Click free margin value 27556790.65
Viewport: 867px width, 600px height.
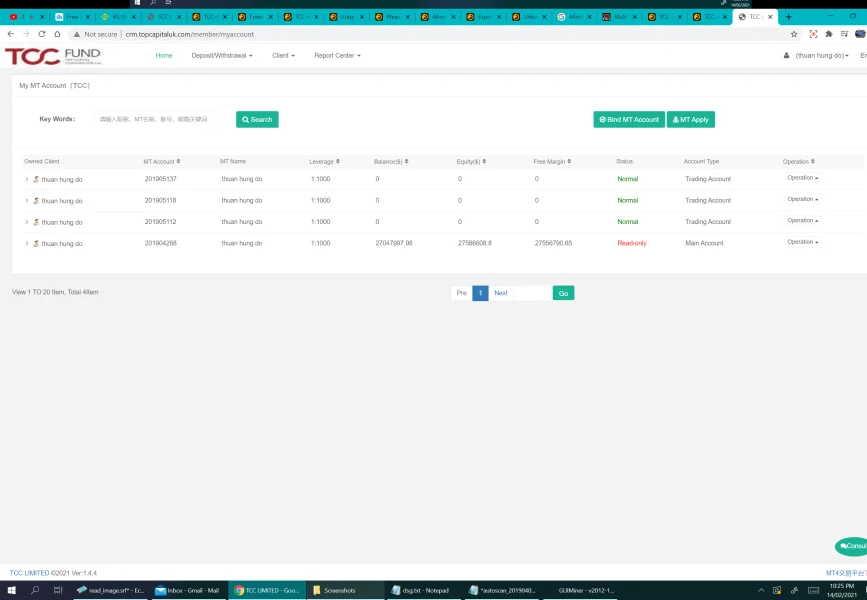click(x=553, y=243)
